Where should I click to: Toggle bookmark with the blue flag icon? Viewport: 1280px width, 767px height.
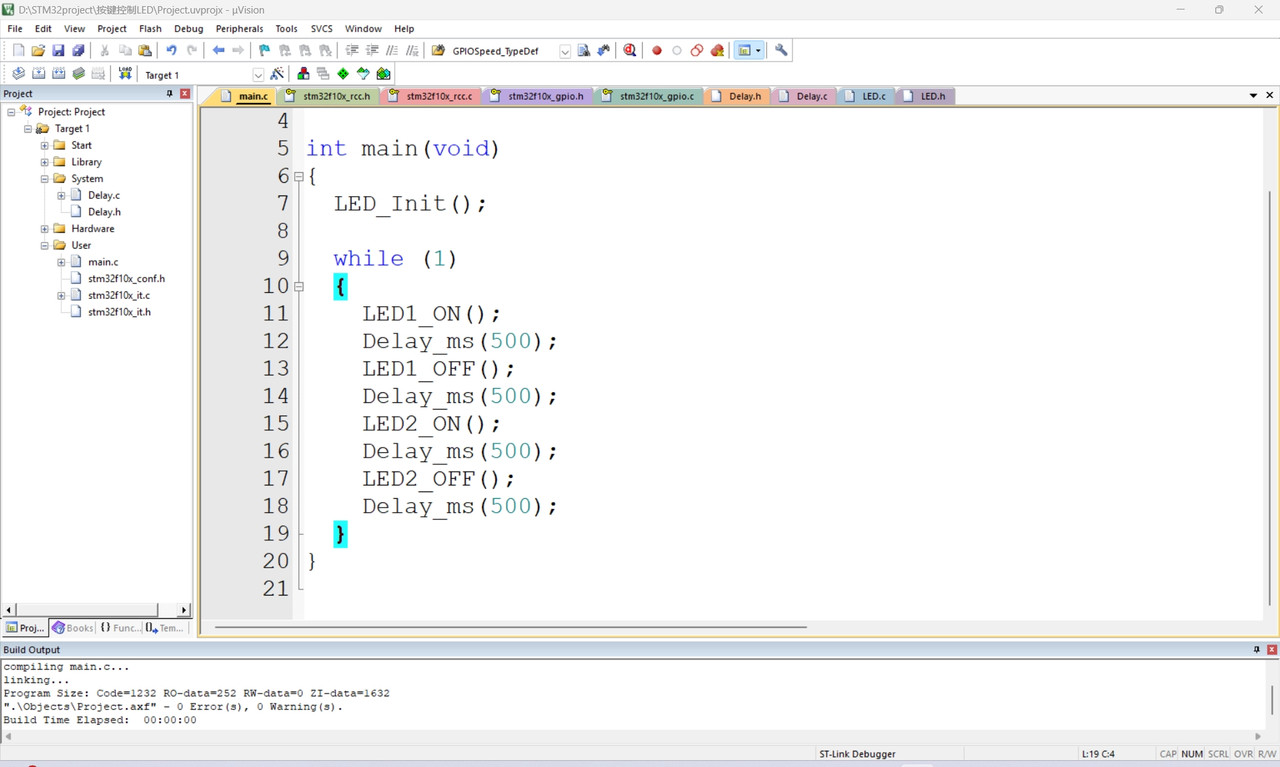[264, 50]
